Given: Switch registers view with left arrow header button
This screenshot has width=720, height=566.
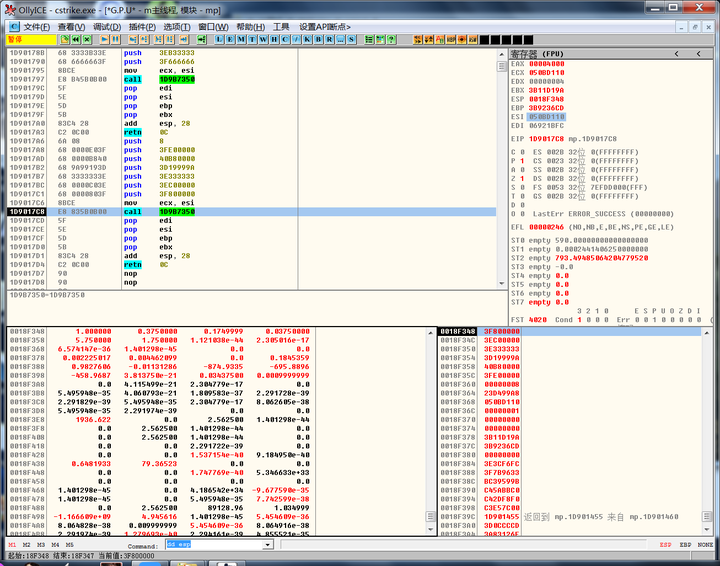Looking at the screenshot, I should click(678, 53).
